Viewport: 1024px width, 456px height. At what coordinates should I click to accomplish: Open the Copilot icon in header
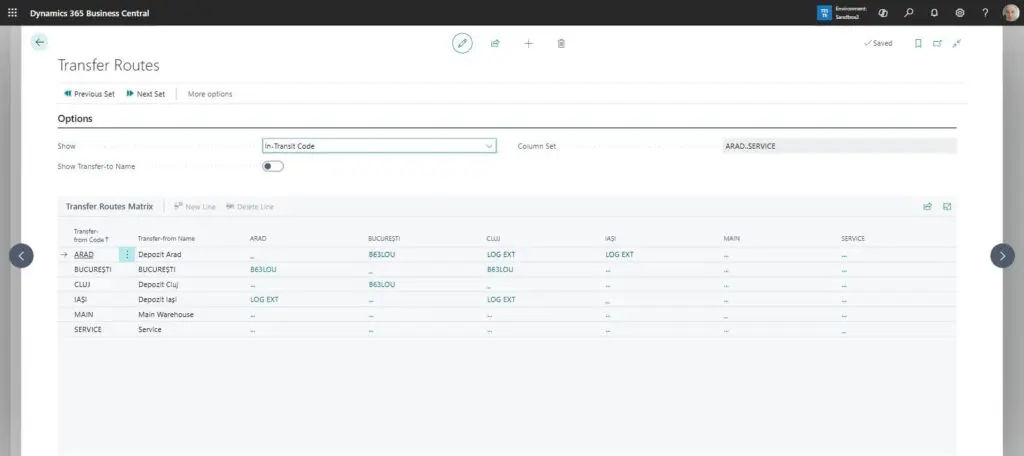(883, 12)
